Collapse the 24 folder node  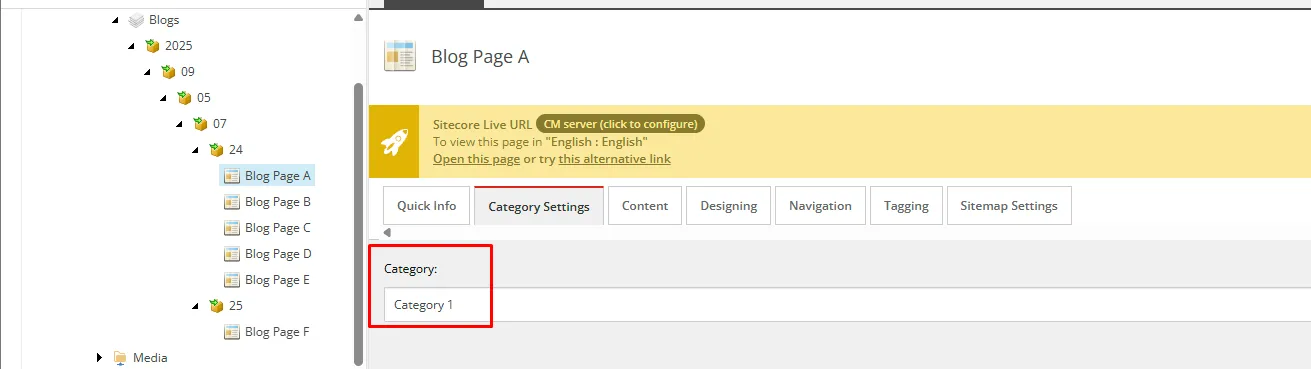[x=196, y=150]
